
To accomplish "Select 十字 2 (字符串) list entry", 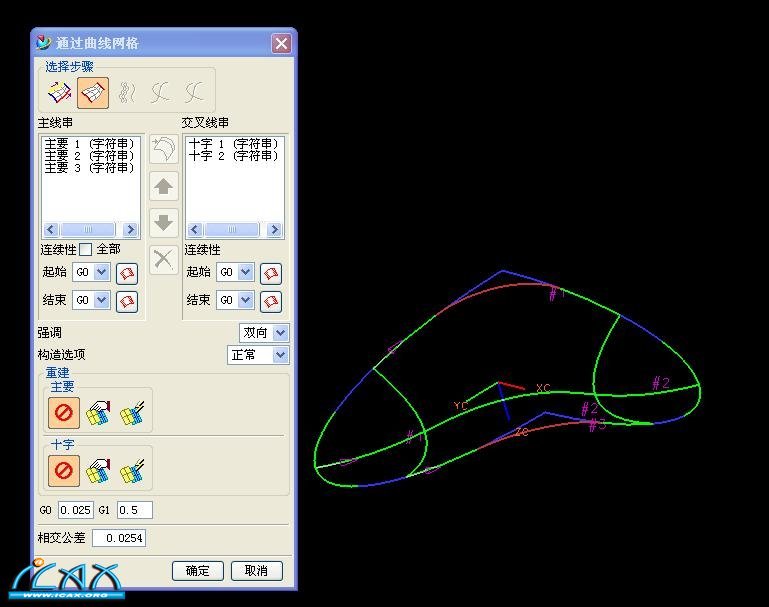I will 233,155.
